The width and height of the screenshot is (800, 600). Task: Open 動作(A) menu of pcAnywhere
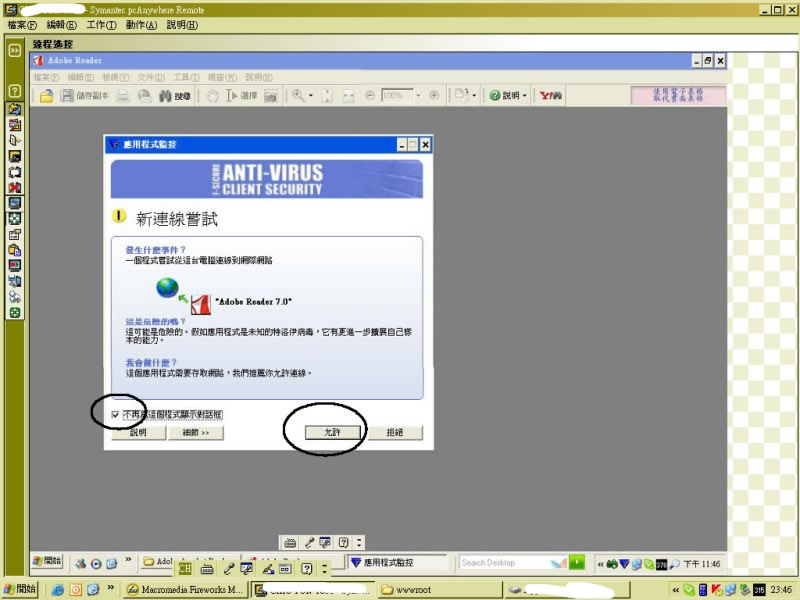141,24
